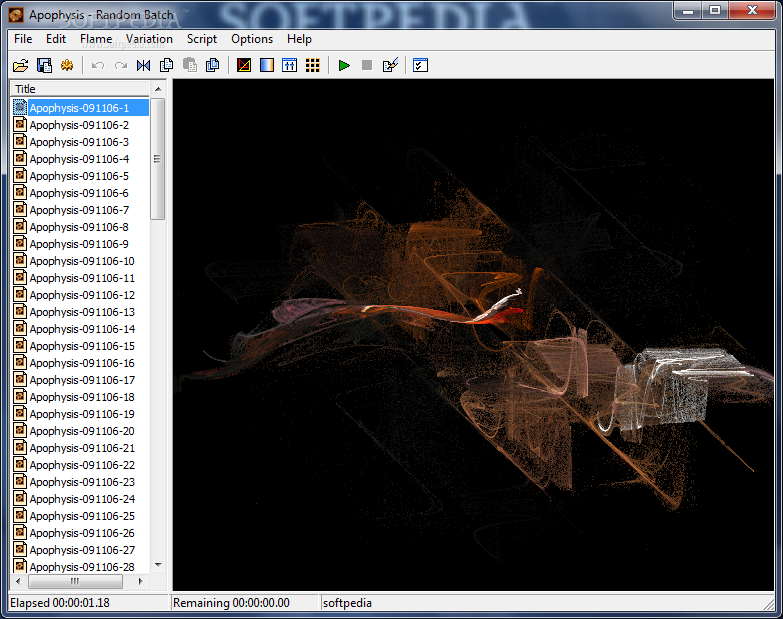The image size is (783, 619).
Task: Click the horizontal scrollbar thumb
Action: point(75,582)
